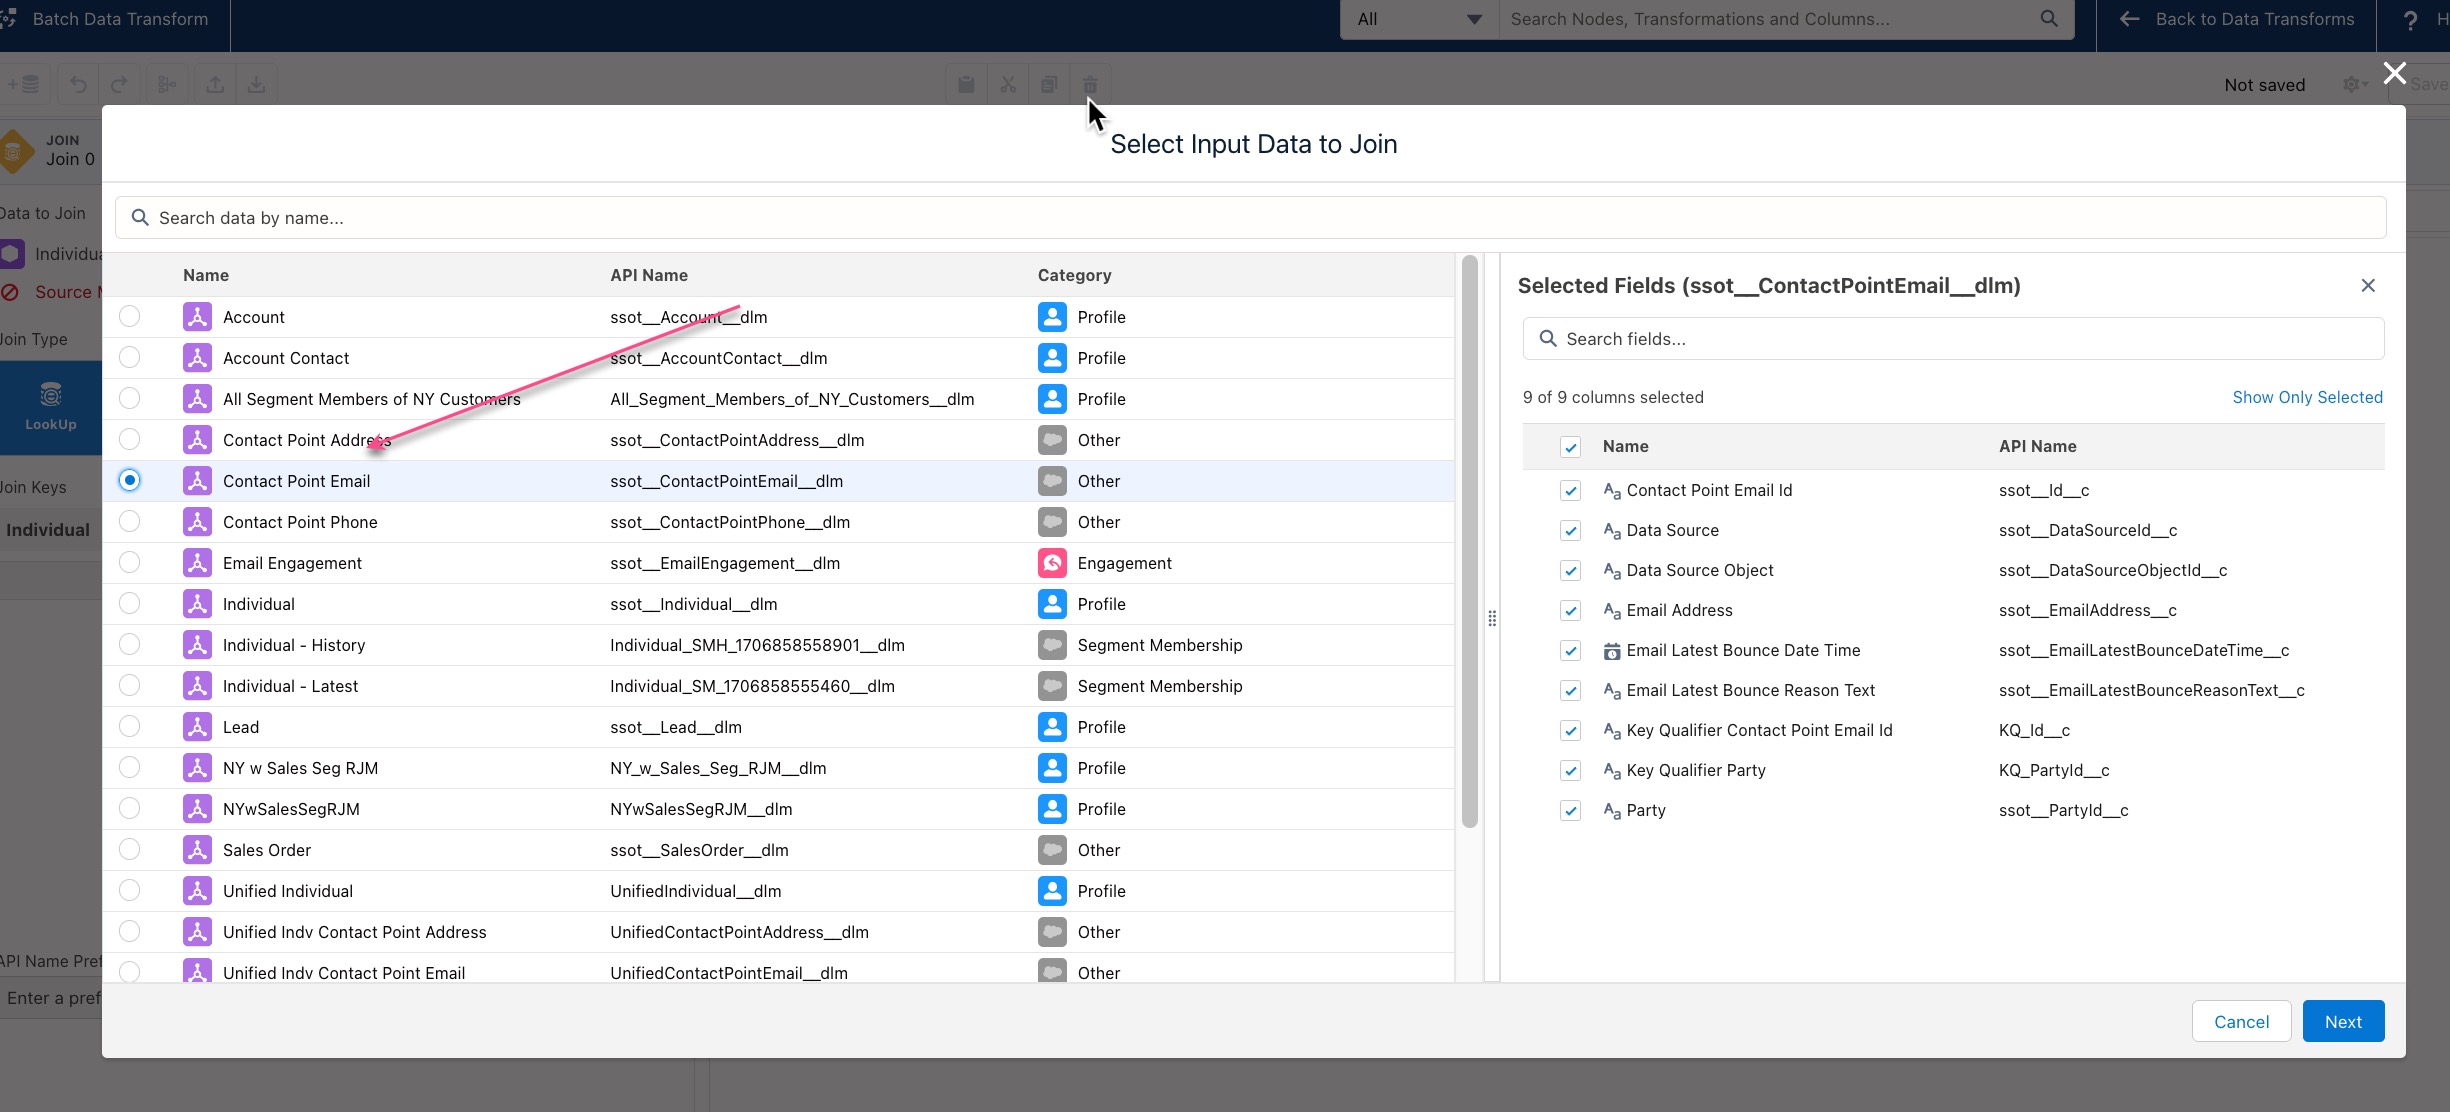
Task: Click the Join 0 node label
Action: click(x=70, y=159)
